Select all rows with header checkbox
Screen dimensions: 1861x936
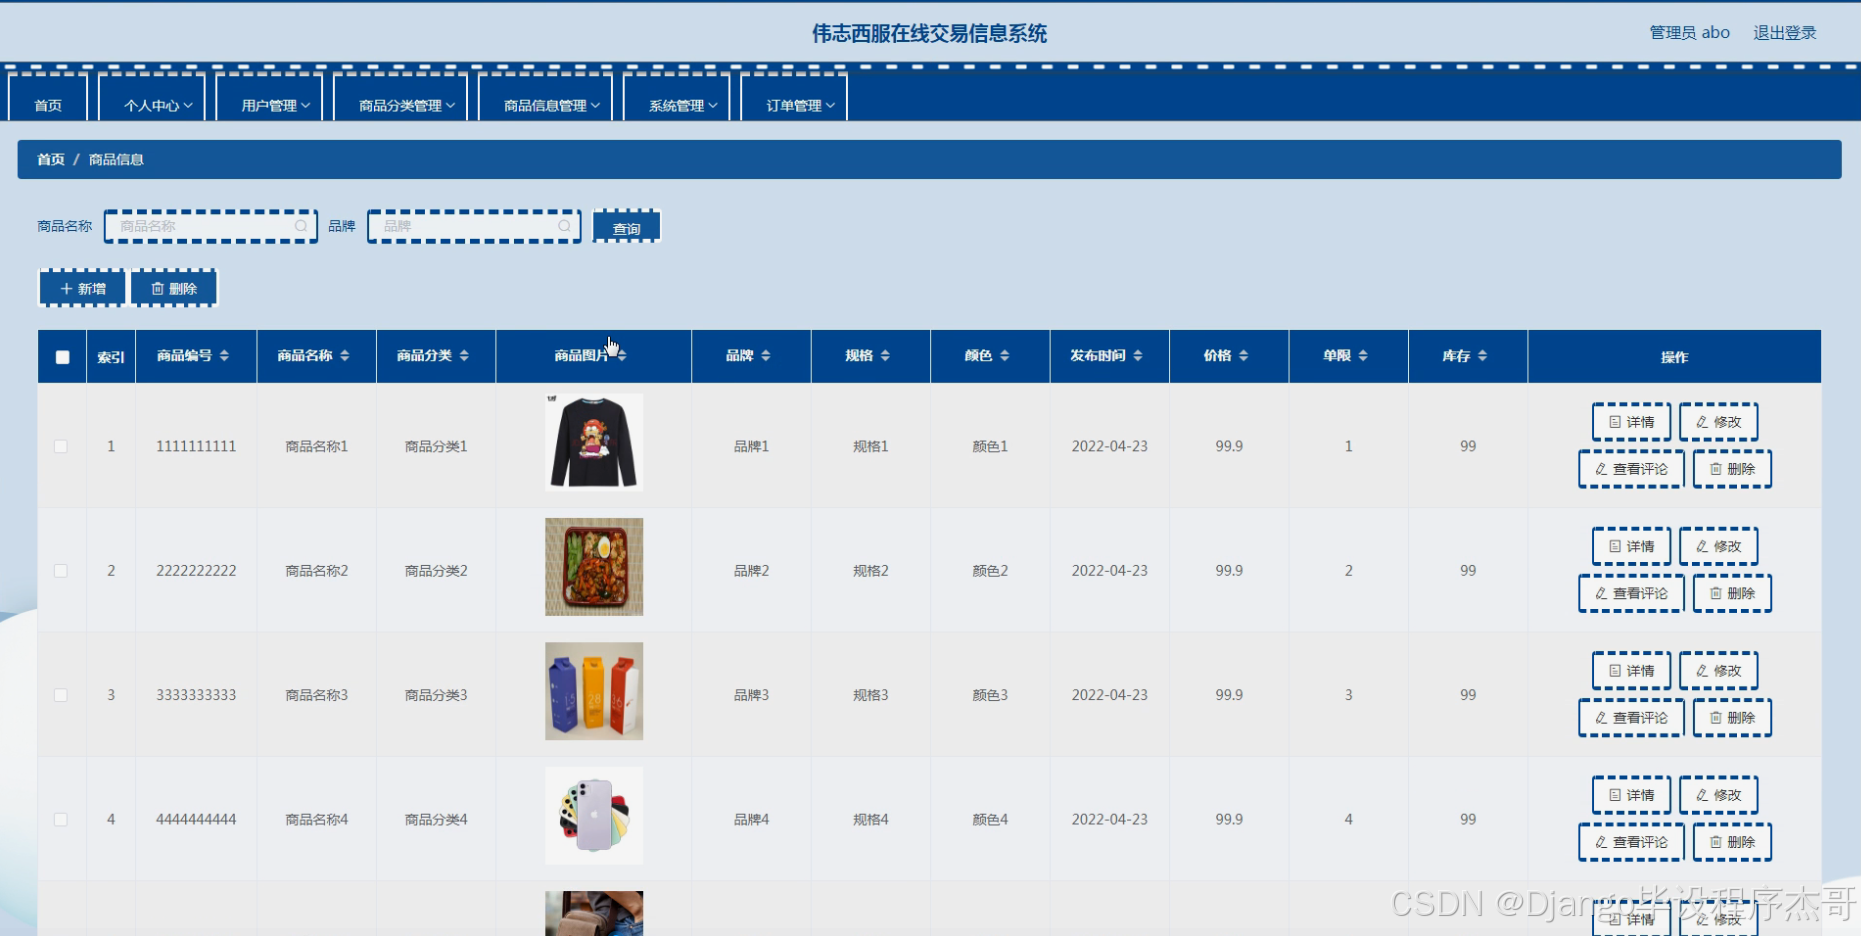pos(62,357)
